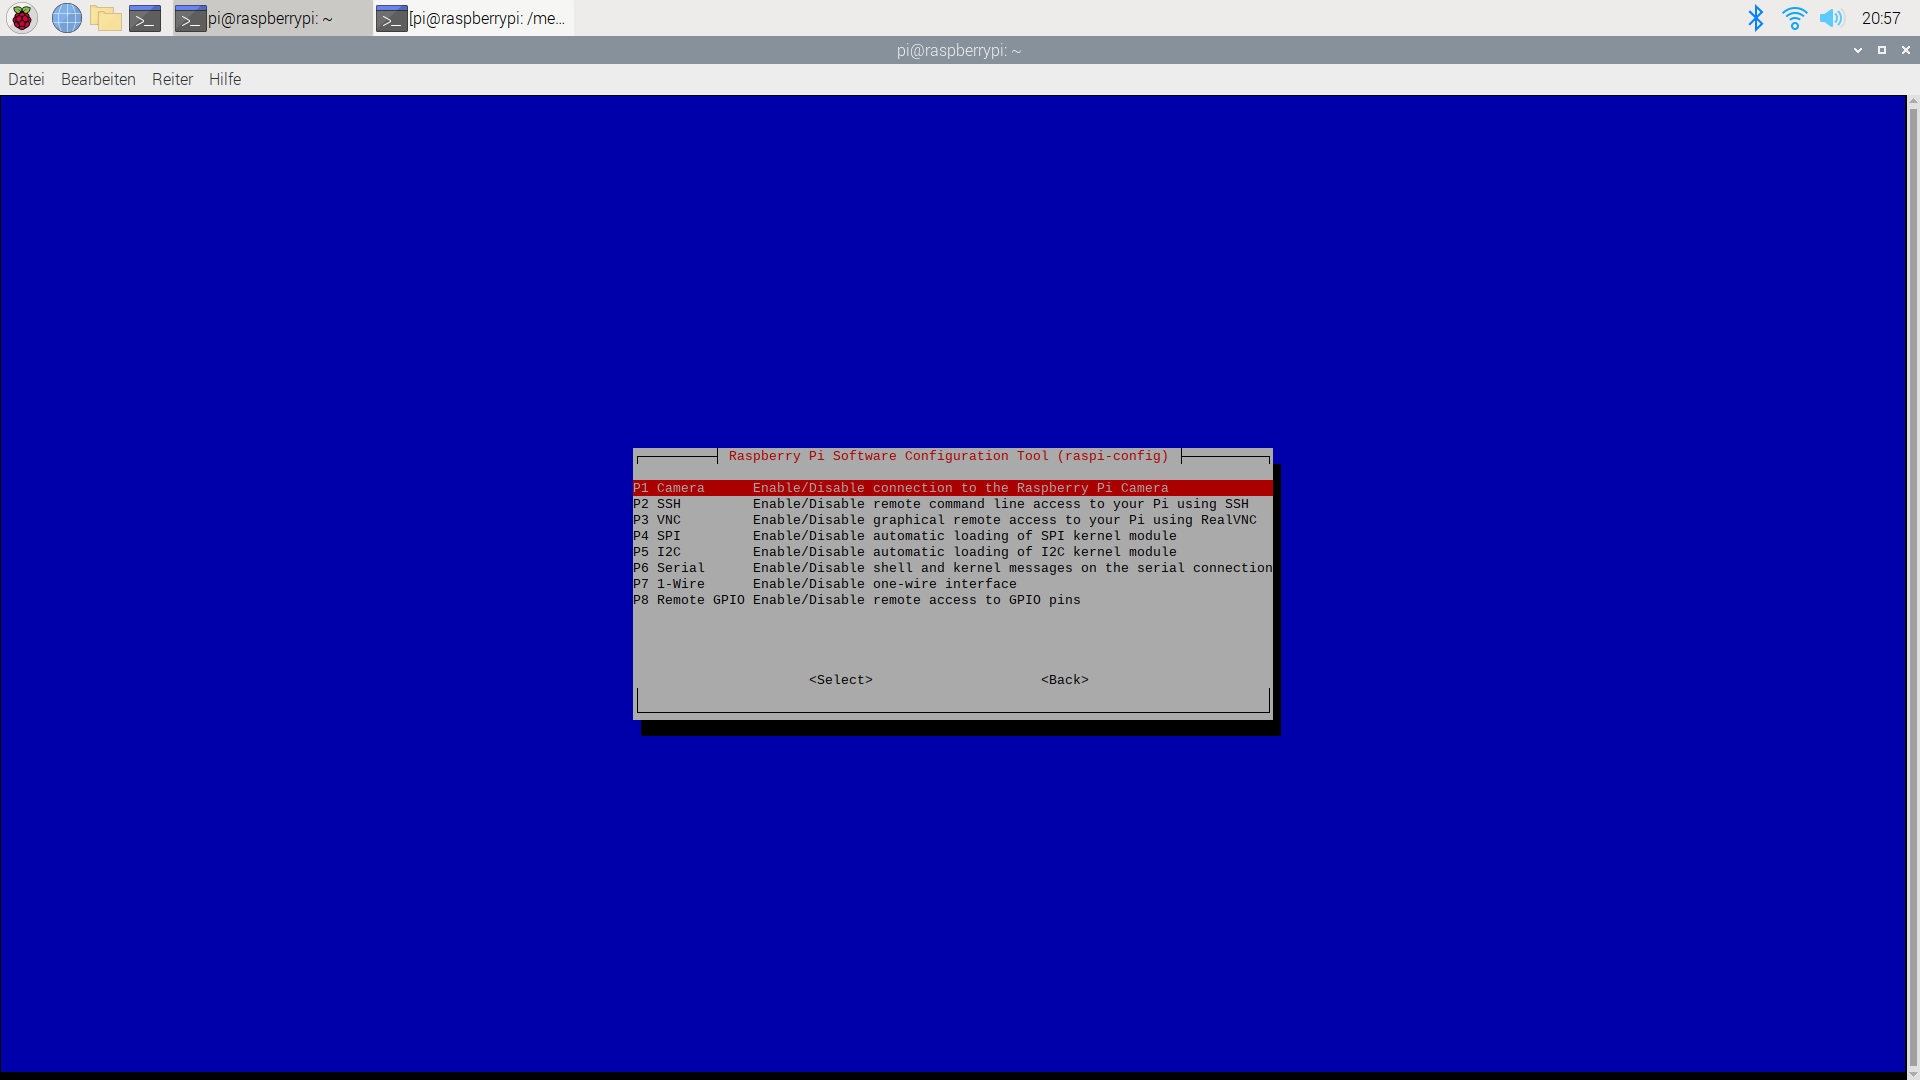This screenshot has width=1920, height=1080.
Task: Click the volume speaker icon
Action: click(x=1831, y=18)
